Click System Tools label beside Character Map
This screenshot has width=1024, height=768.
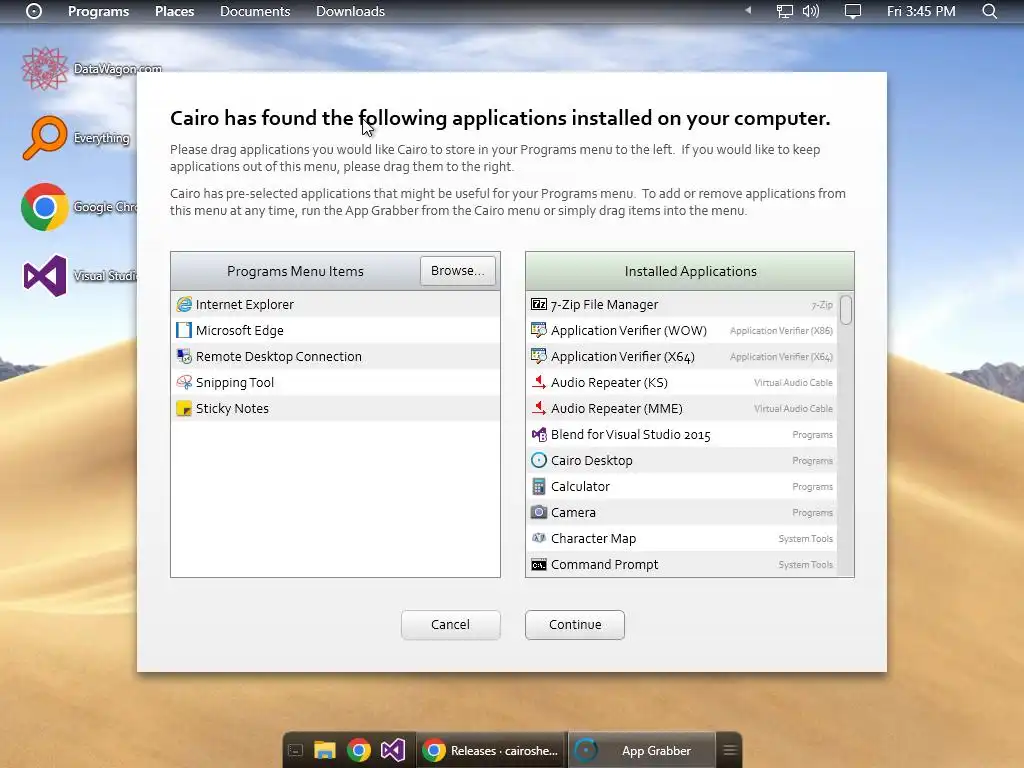tap(805, 539)
